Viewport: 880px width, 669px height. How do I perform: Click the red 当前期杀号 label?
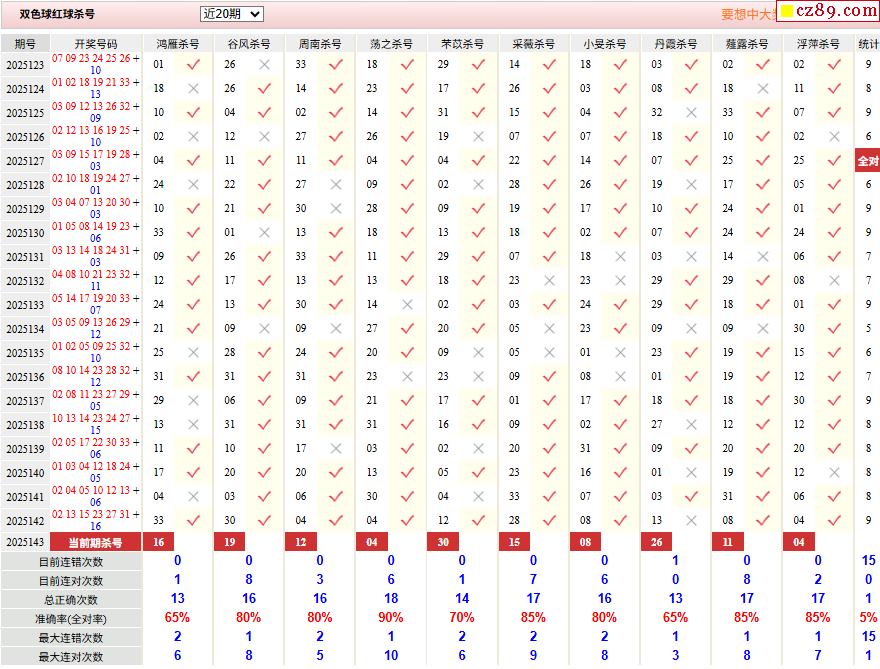click(x=96, y=542)
